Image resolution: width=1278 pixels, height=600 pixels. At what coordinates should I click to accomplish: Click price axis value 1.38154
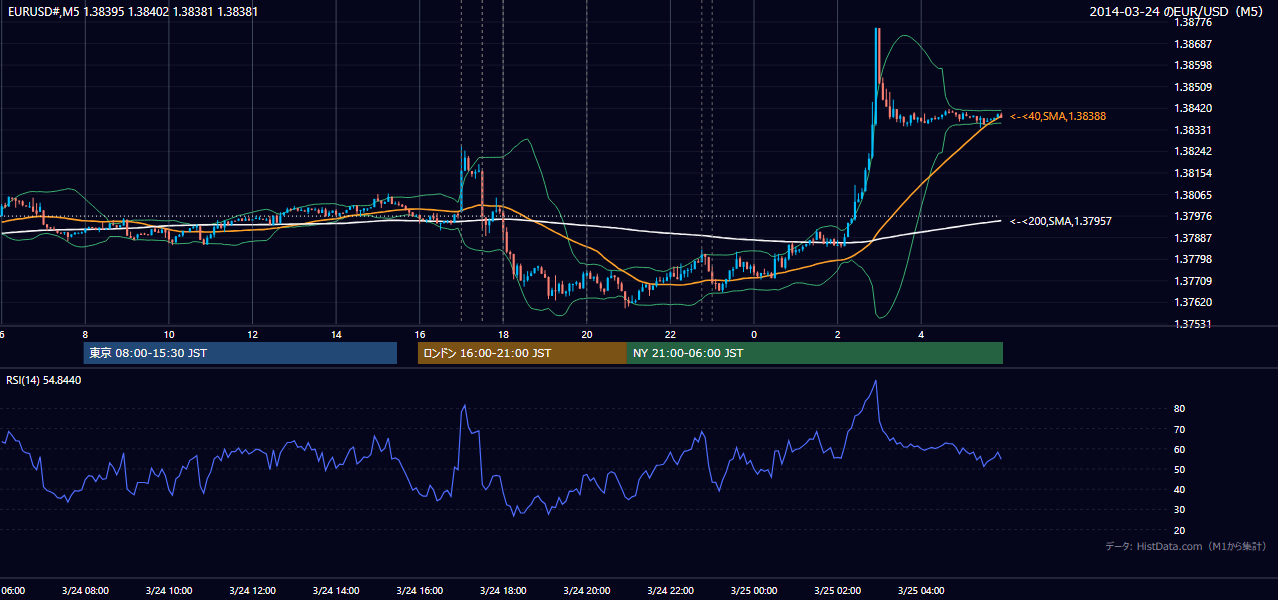point(1193,173)
